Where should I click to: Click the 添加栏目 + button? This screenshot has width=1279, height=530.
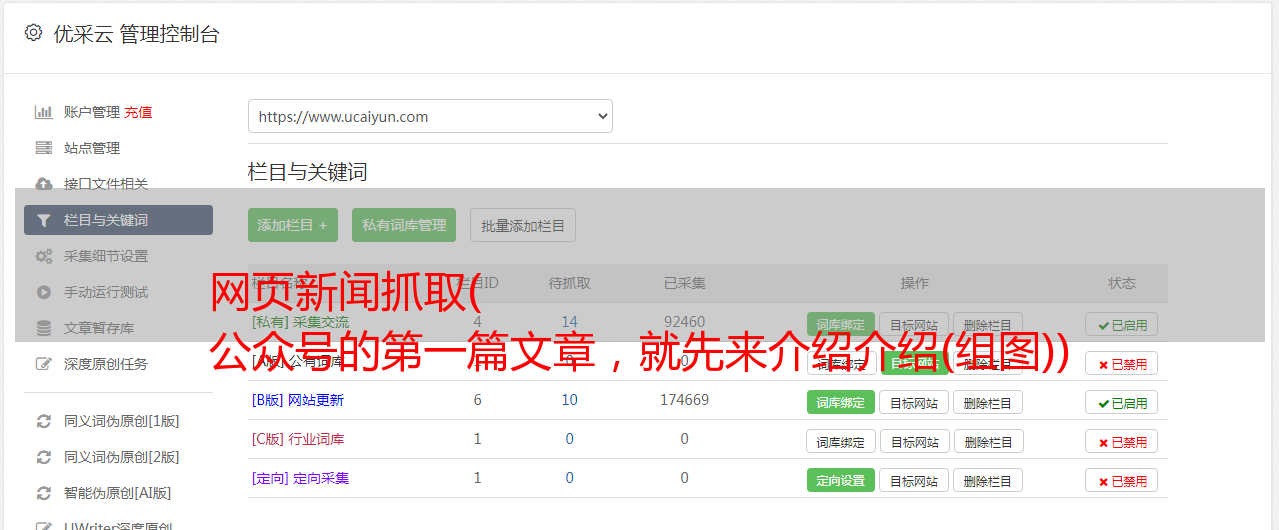tap(293, 225)
